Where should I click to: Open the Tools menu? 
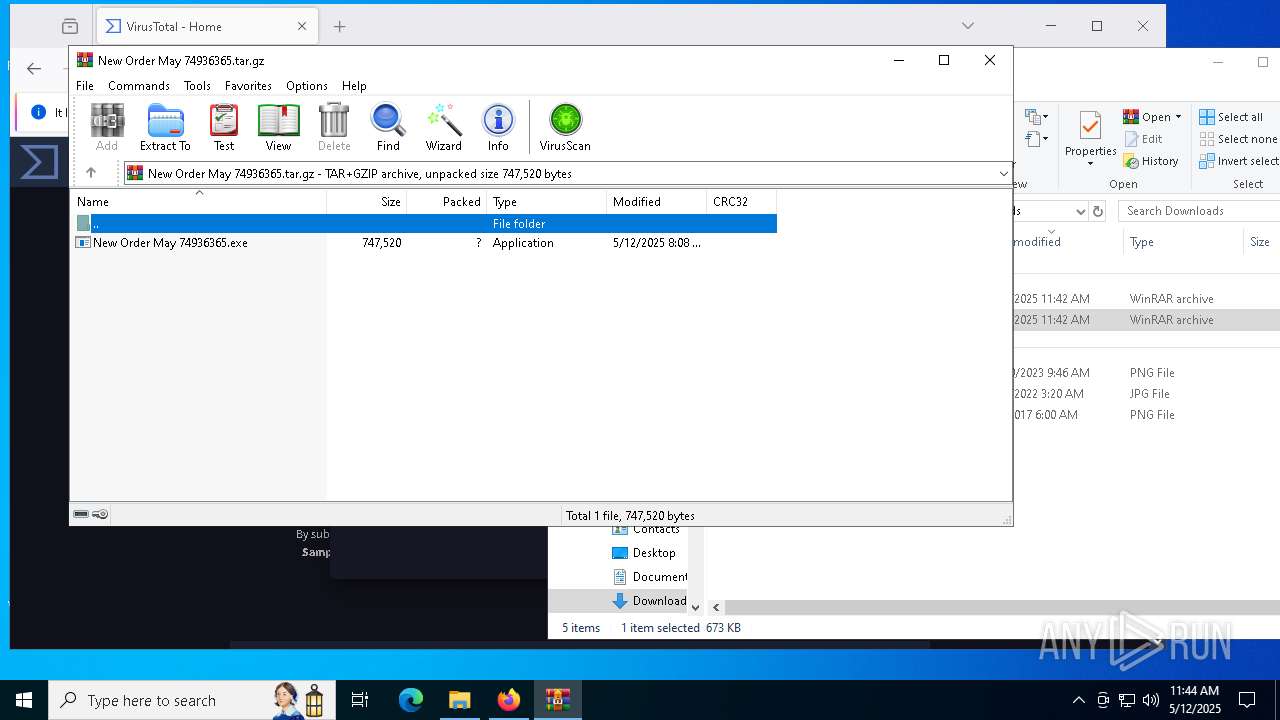tap(197, 86)
